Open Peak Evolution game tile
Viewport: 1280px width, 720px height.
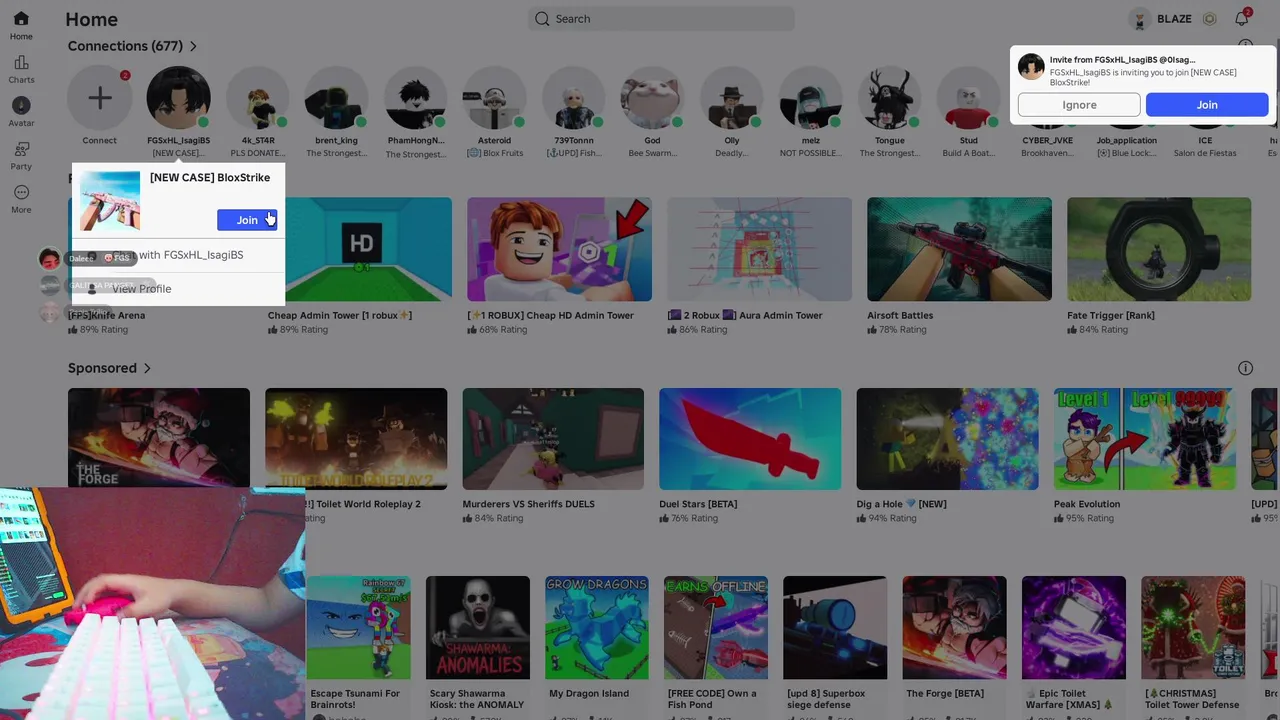(x=1145, y=439)
